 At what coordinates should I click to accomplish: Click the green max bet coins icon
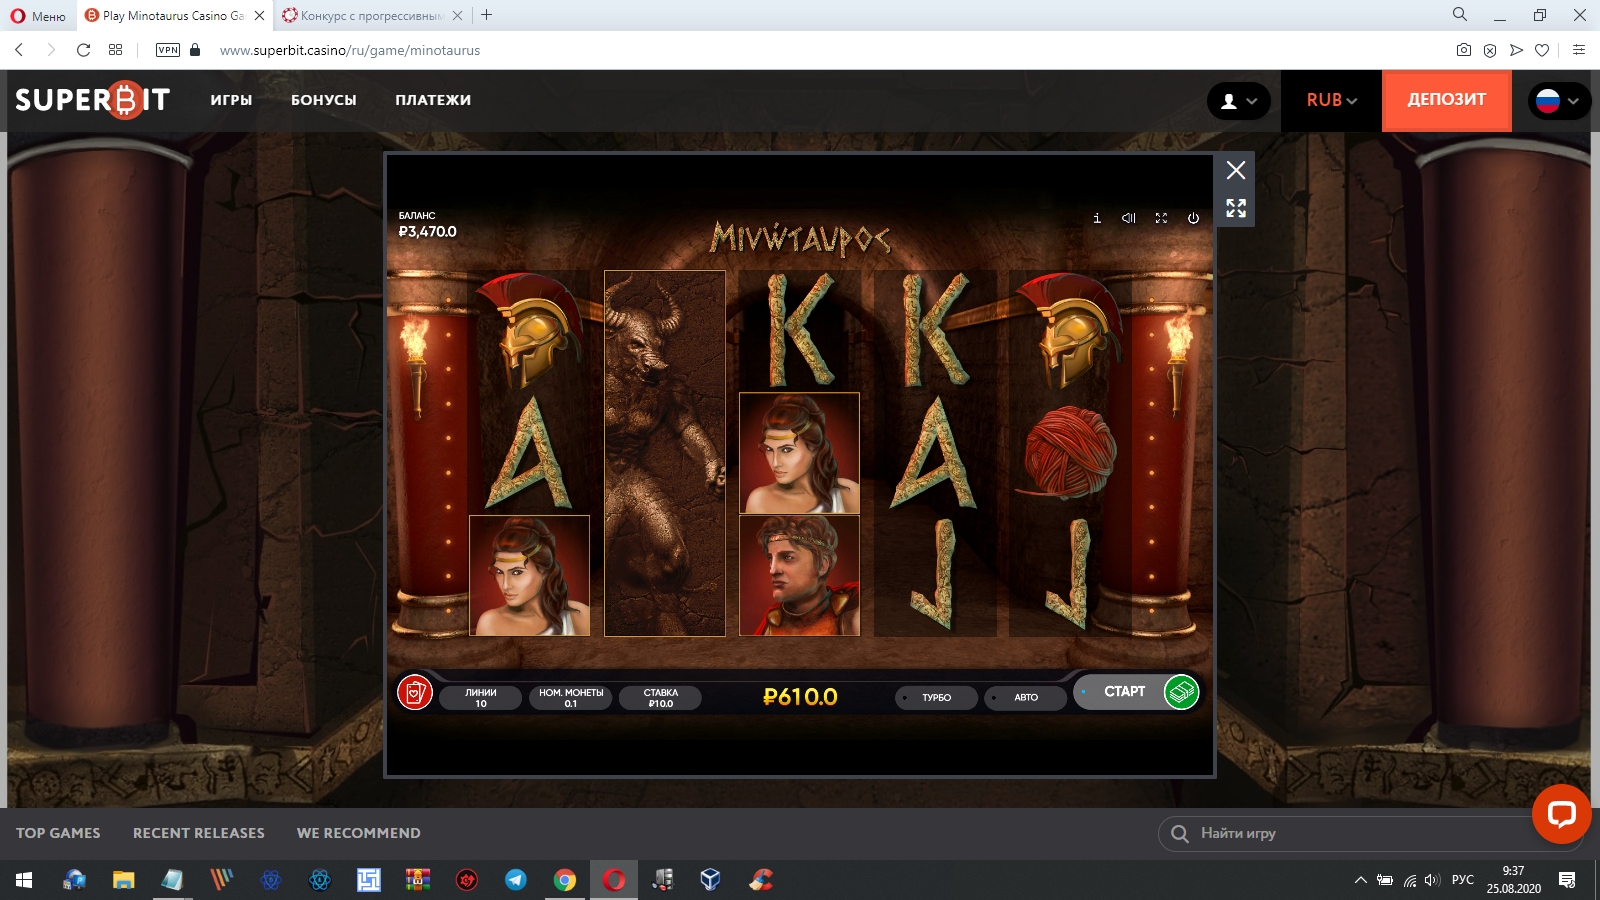point(1181,692)
